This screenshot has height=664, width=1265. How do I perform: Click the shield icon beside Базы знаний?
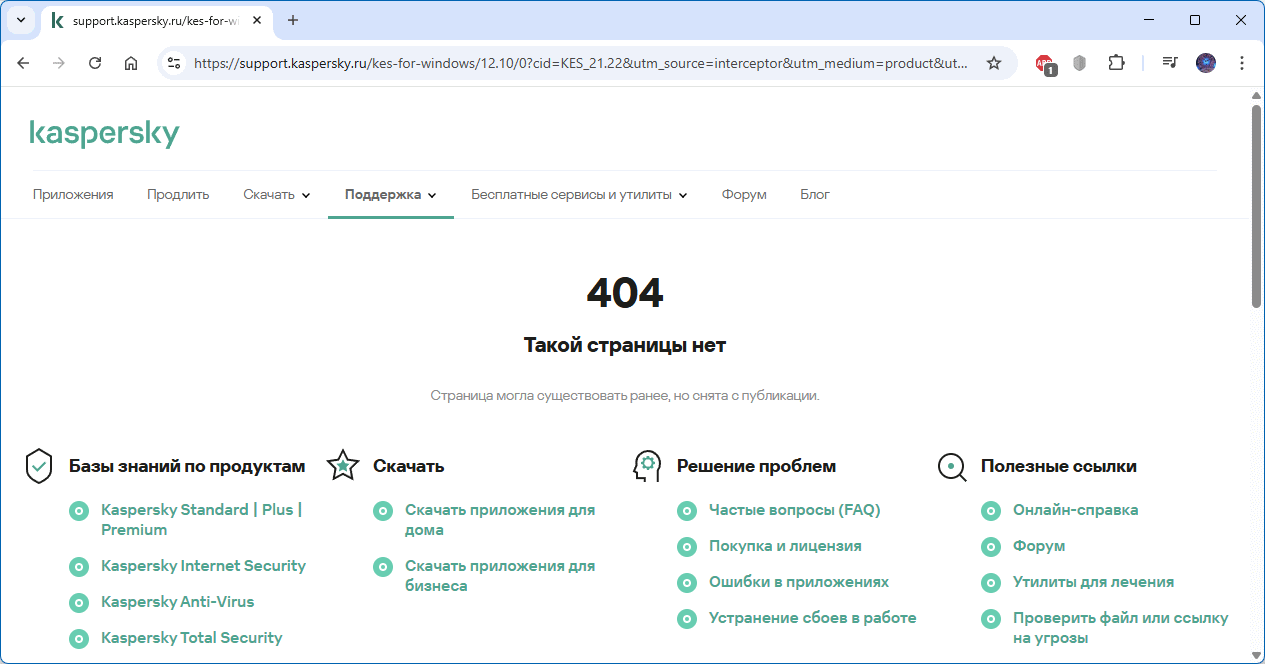(x=39, y=466)
